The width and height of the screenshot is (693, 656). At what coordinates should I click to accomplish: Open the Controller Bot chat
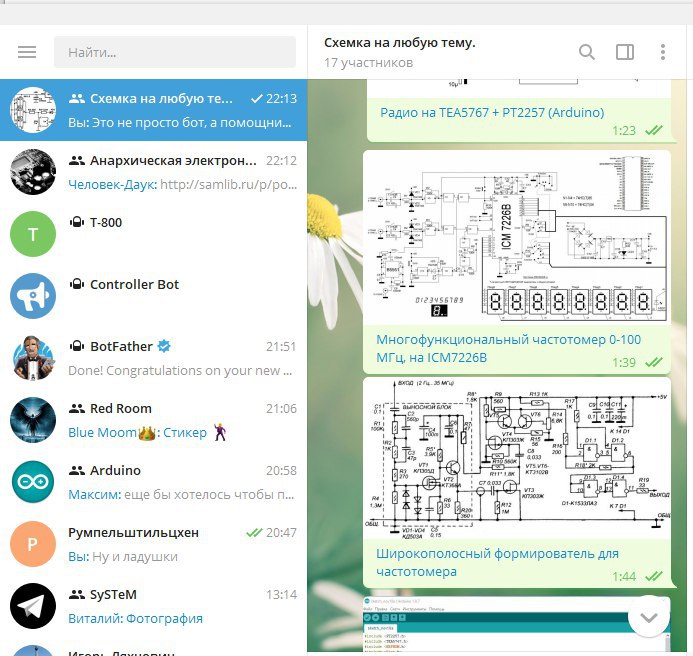[x=153, y=295]
